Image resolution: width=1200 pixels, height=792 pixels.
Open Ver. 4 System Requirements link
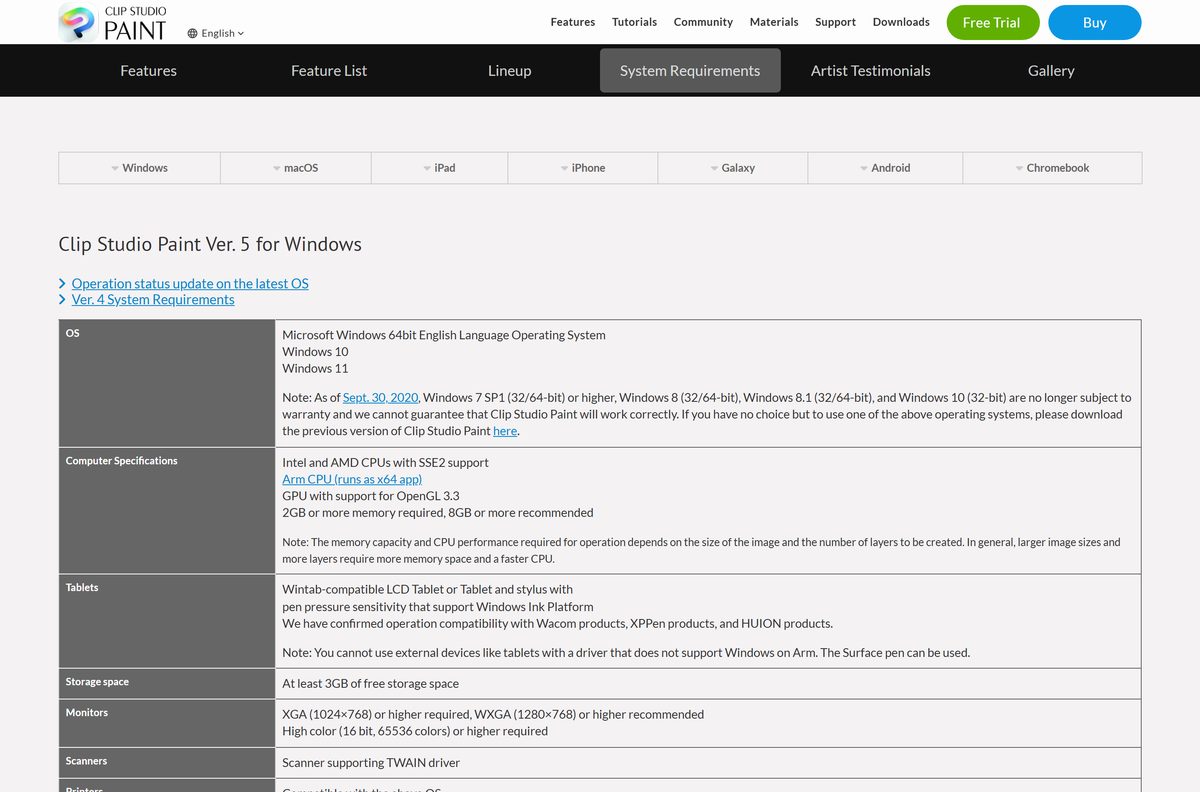point(153,300)
